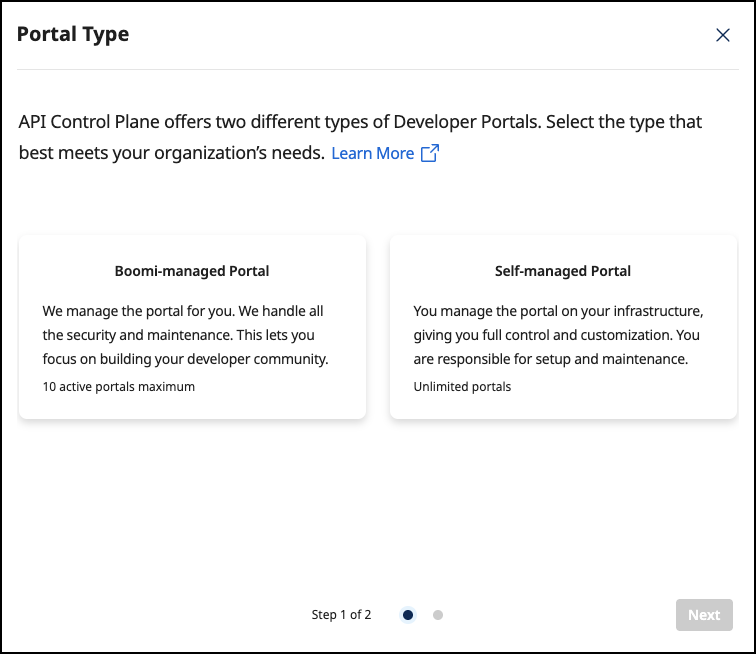Viewport: 756px width, 654px height.
Task: Click the active first step dot
Action: (x=408, y=615)
